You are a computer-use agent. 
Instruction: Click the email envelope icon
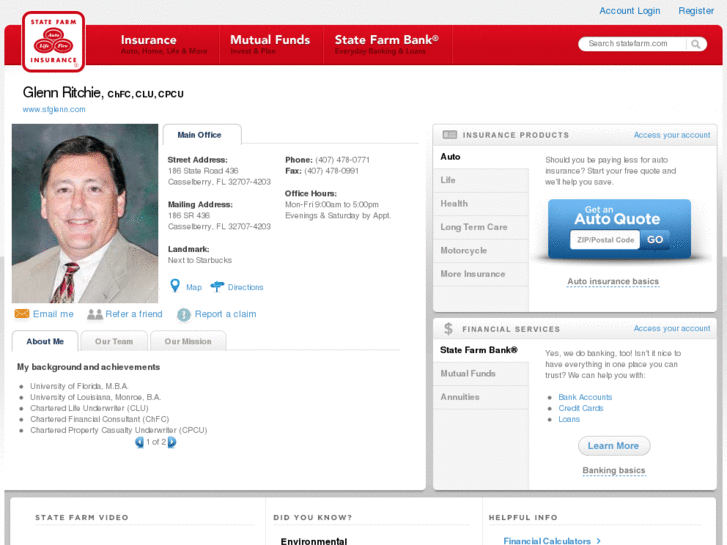[22, 314]
